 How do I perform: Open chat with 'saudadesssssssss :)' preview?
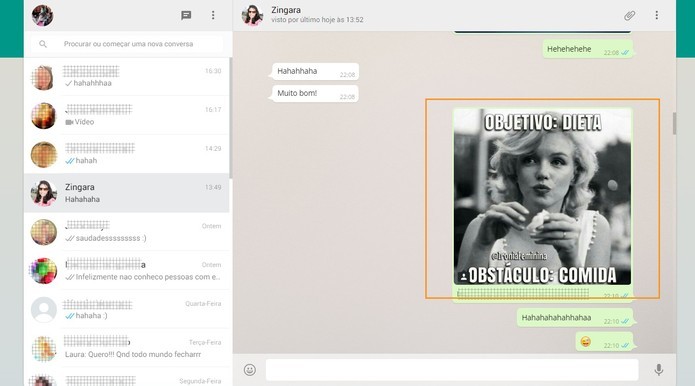(x=127, y=232)
